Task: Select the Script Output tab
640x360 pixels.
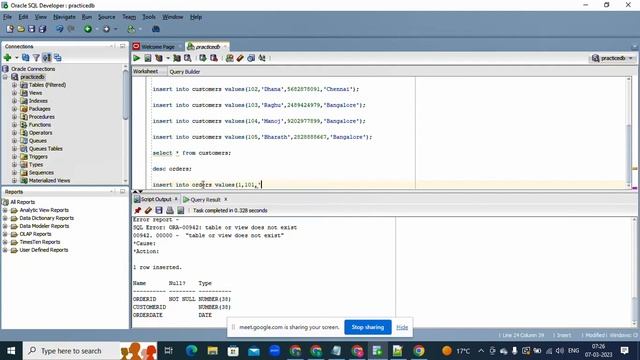Action: (x=156, y=199)
